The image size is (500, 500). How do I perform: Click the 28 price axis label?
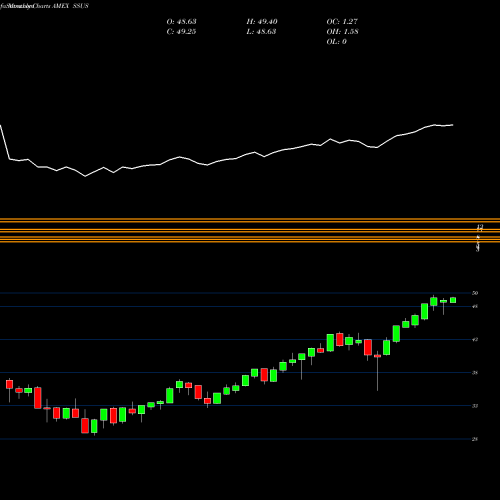tap(475, 439)
